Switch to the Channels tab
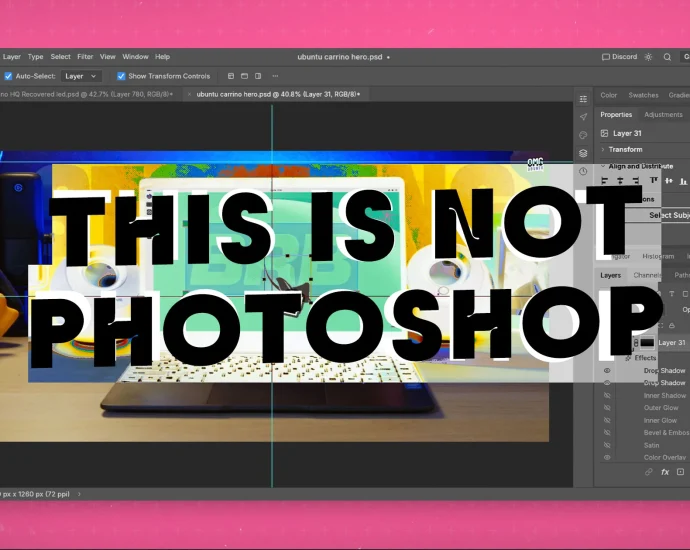This screenshot has height=550, width=690. click(647, 275)
